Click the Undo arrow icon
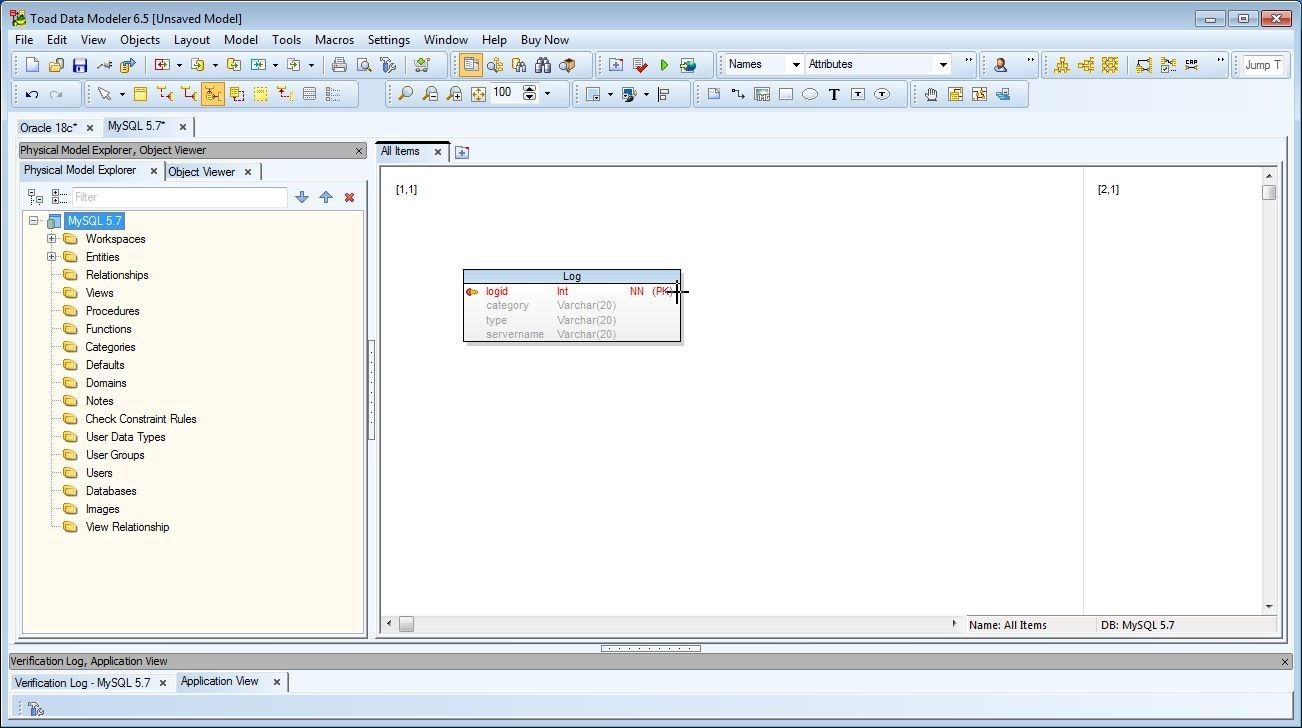The height and width of the screenshot is (728, 1302). coord(32,94)
